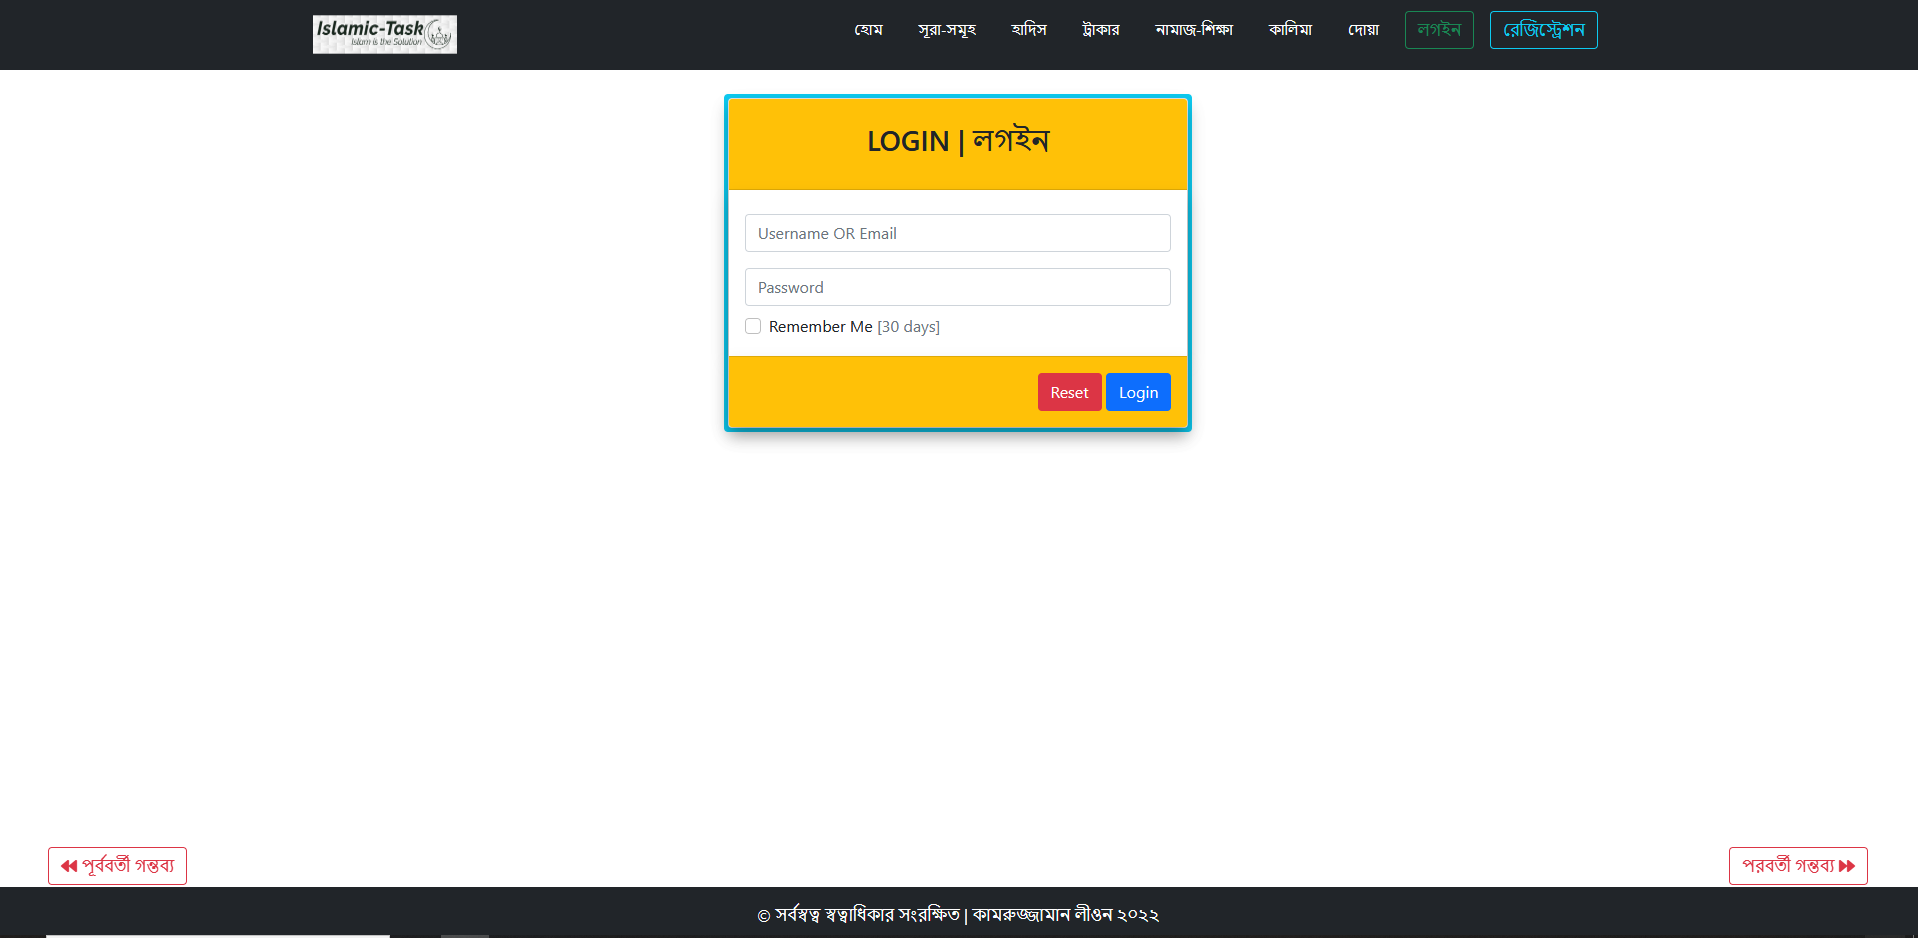Click the green লগইন navbar button
Viewport: 1918px width, 938px height.
coord(1439,30)
